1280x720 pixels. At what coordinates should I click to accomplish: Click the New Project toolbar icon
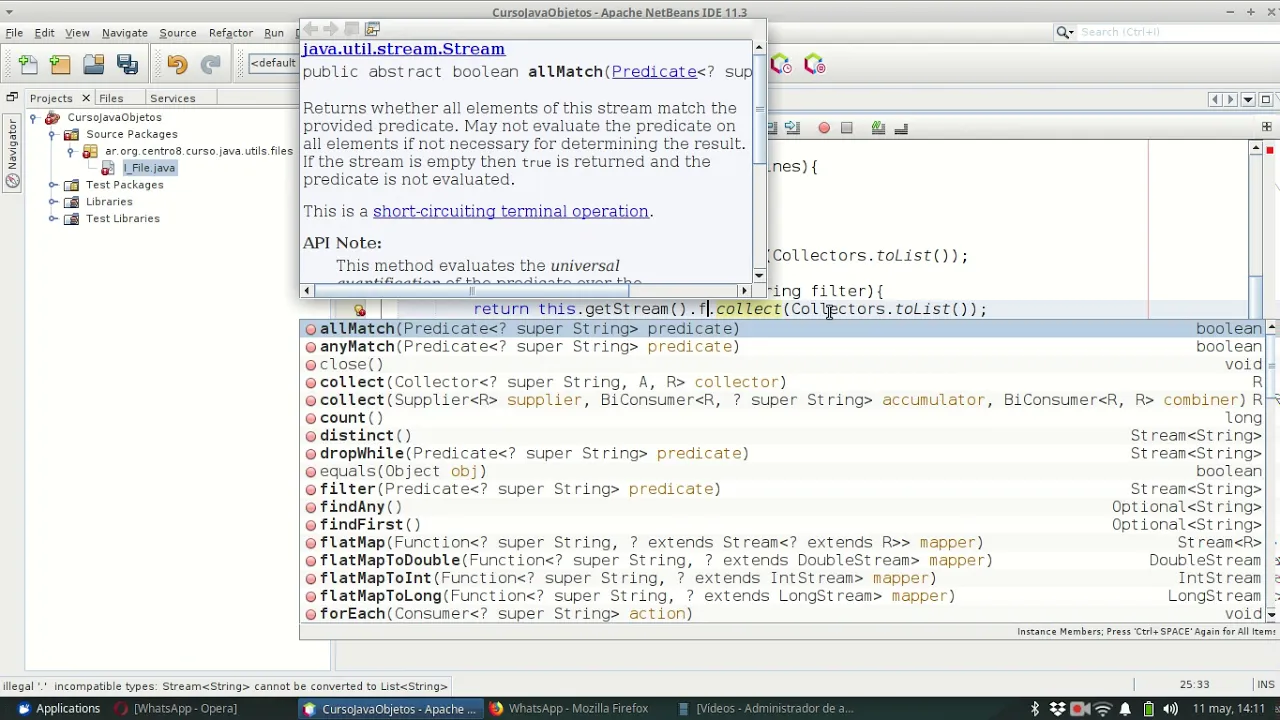click(x=61, y=65)
